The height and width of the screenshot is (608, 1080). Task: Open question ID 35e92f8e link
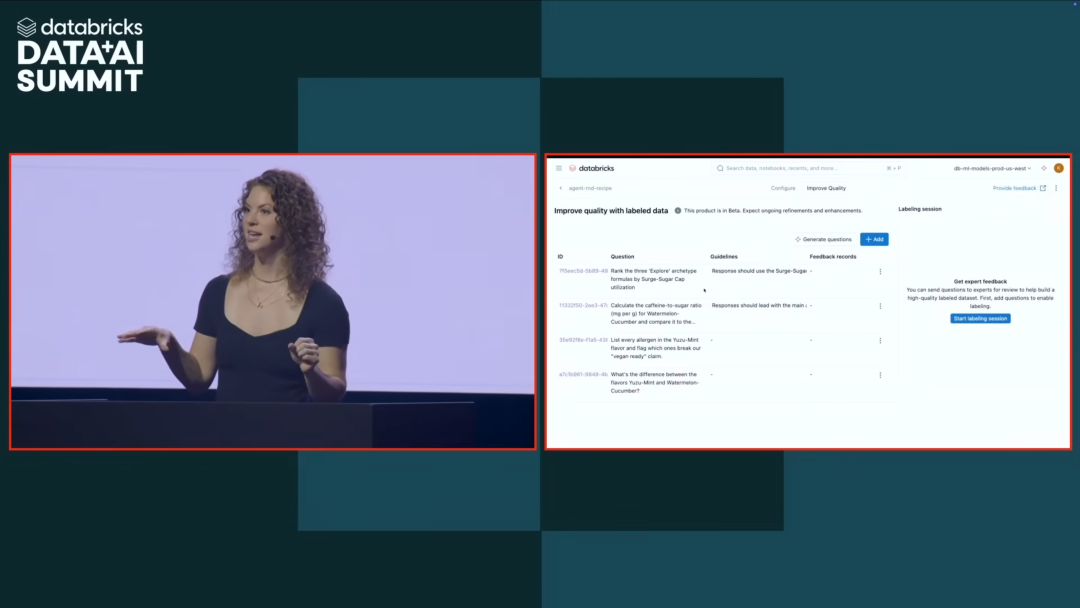583,340
